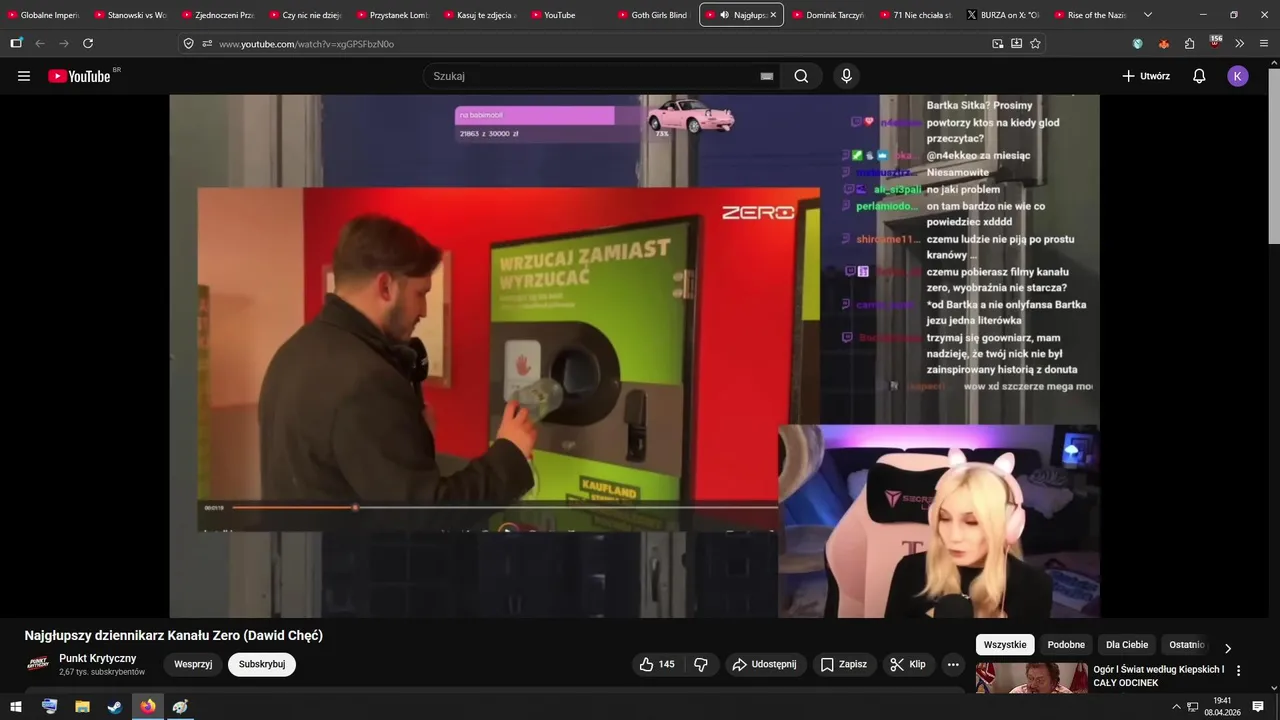Start voice search with the microphone icon
The width and height of the screenshot is (1280, 720).
tap(847, 76)
